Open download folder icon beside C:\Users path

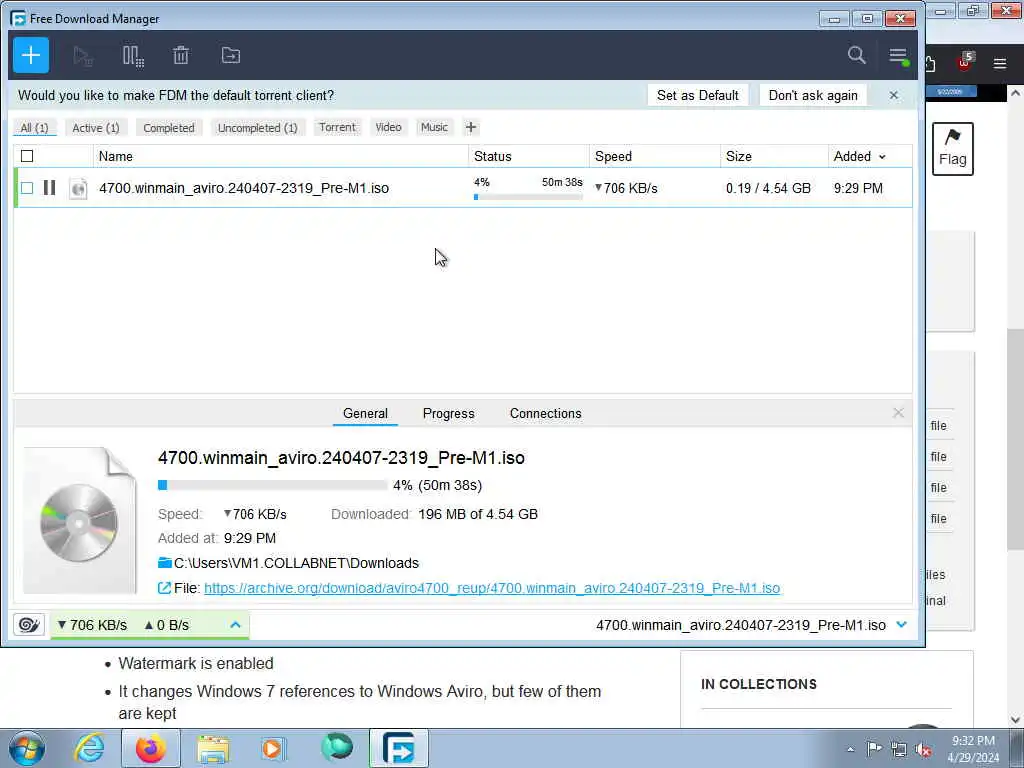coord(165,563)
